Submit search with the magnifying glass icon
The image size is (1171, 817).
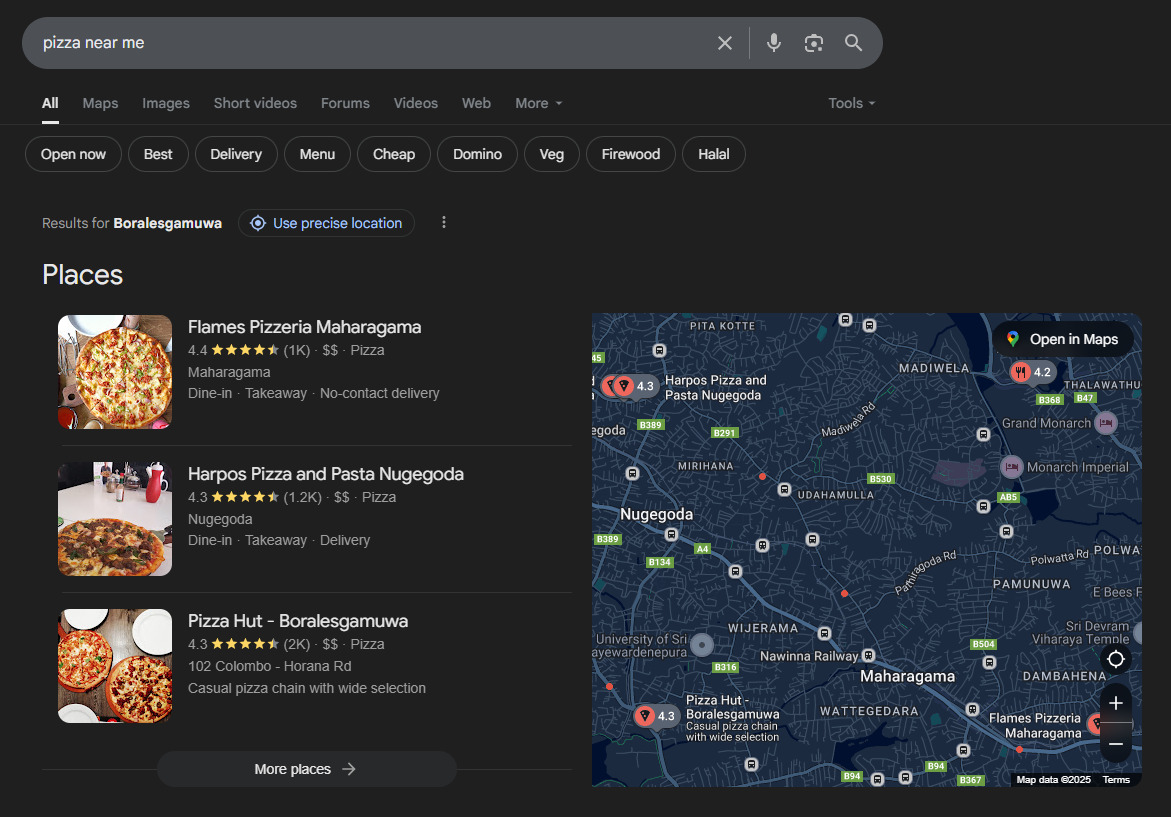point(853,43)
